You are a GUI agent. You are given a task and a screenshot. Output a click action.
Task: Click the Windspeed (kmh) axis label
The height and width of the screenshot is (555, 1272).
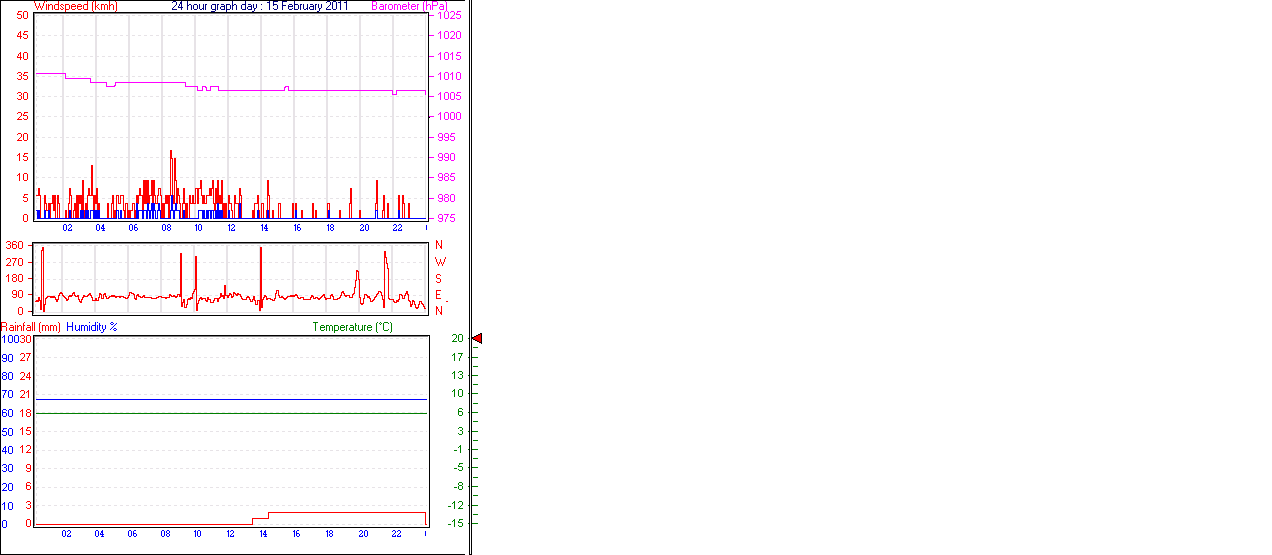pyautogui.click(x=75, y=6)
